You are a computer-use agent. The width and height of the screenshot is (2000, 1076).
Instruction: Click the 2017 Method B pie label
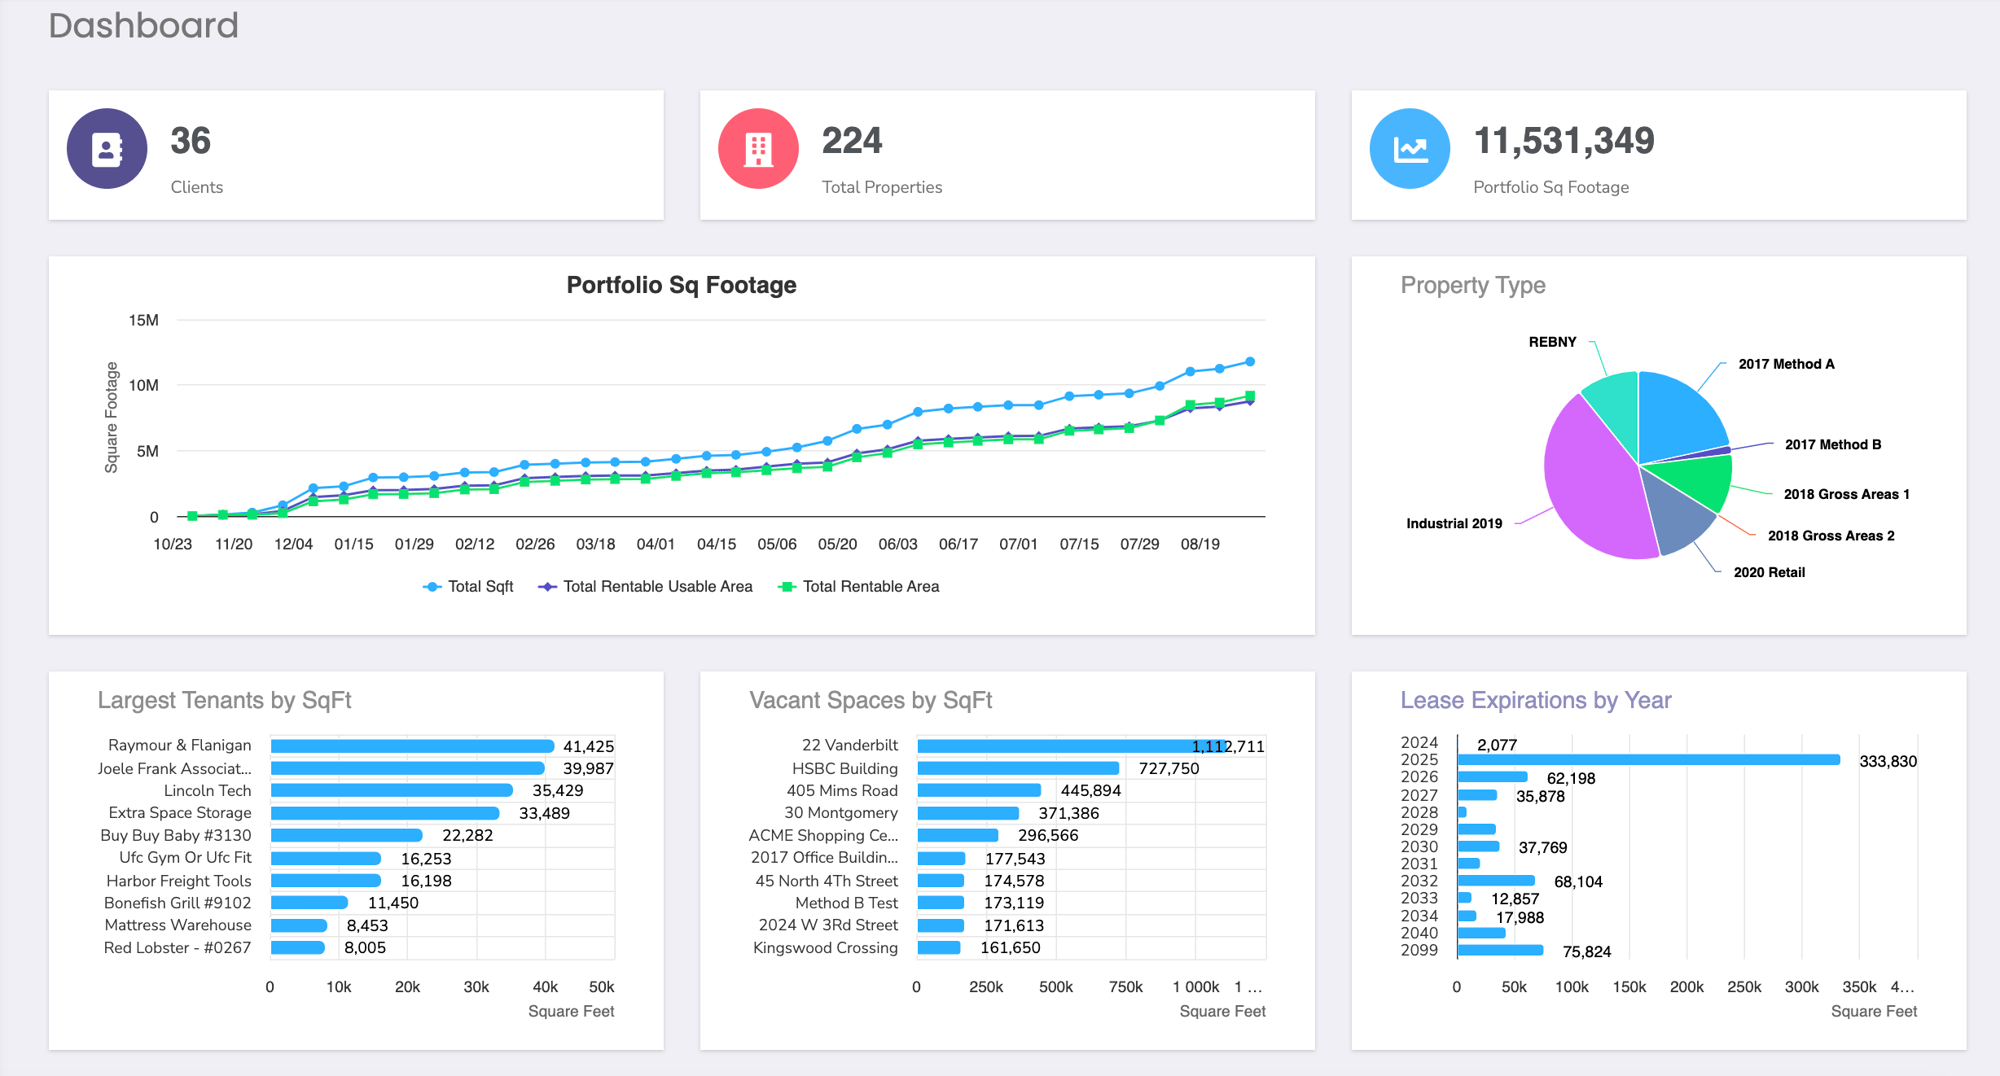click(x=1832, y=445)
